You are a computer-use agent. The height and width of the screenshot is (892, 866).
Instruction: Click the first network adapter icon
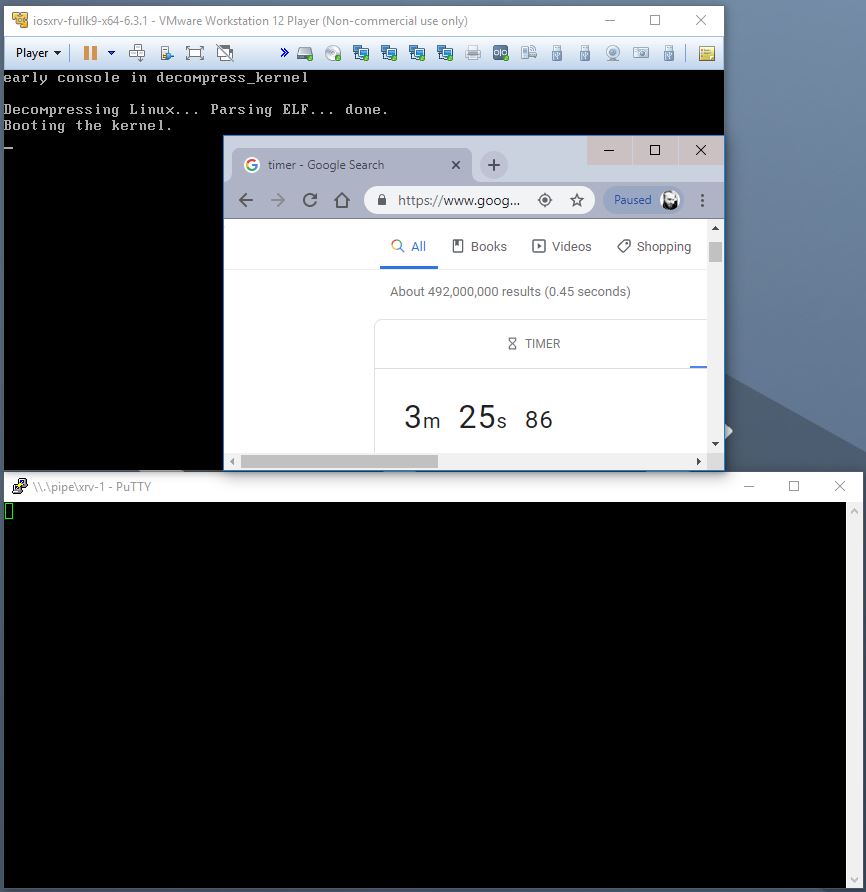click(x=360, y=52)
